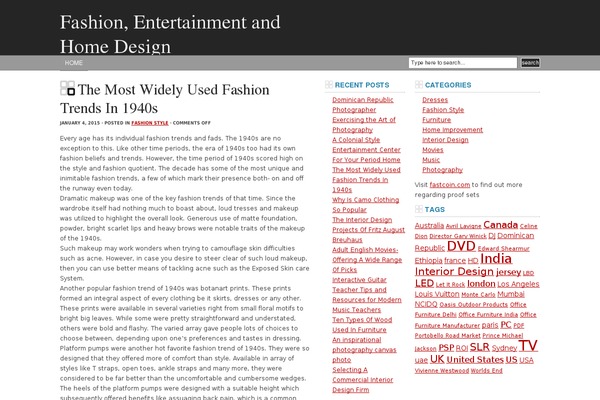Open Exercising the Art of Photography post

pyautogui.click(x=364, y=124)
